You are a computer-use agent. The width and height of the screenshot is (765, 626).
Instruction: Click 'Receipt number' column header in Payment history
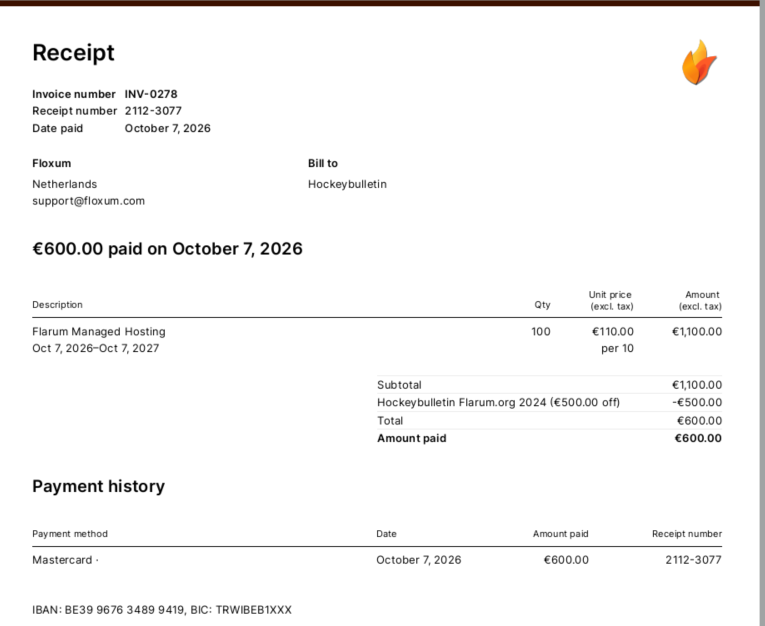pyautogui.click(x=687, y=534)
